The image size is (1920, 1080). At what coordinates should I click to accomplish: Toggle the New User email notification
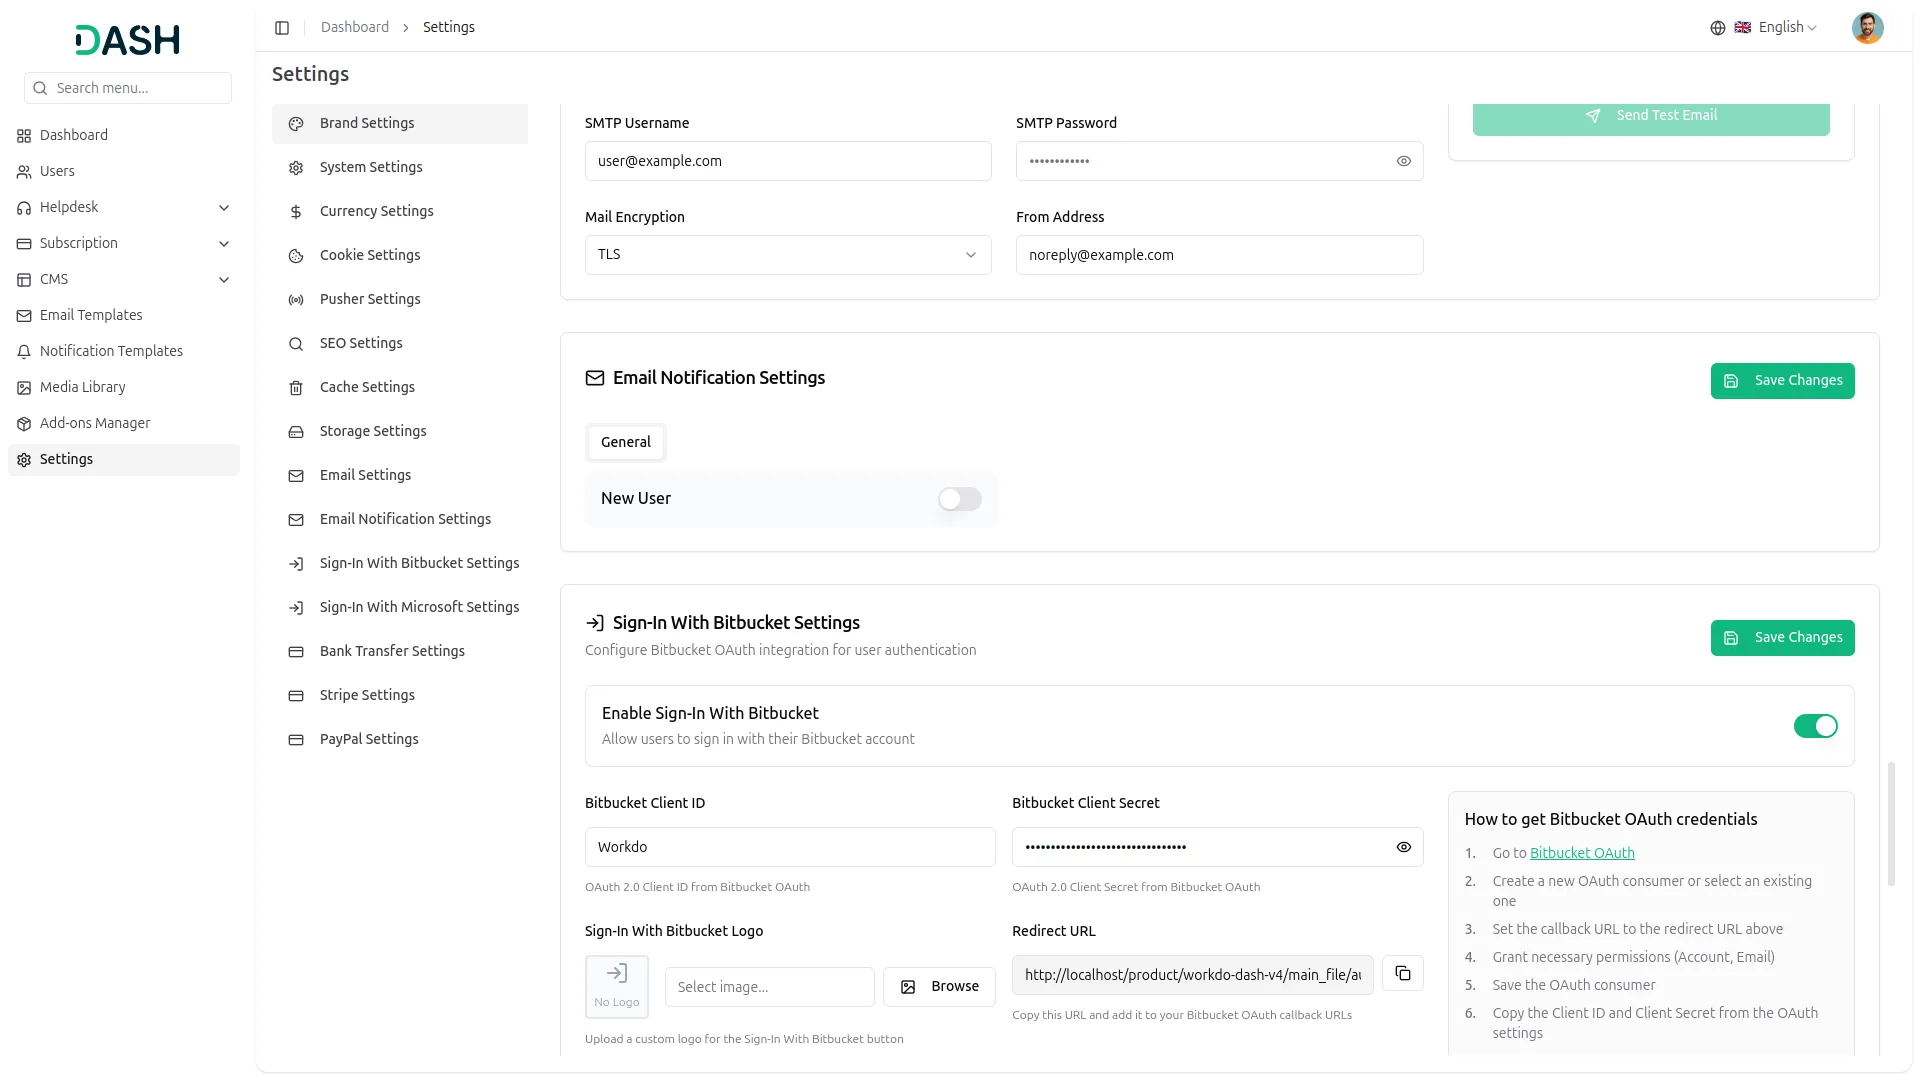pyautogui.click(x=958, y=499)
